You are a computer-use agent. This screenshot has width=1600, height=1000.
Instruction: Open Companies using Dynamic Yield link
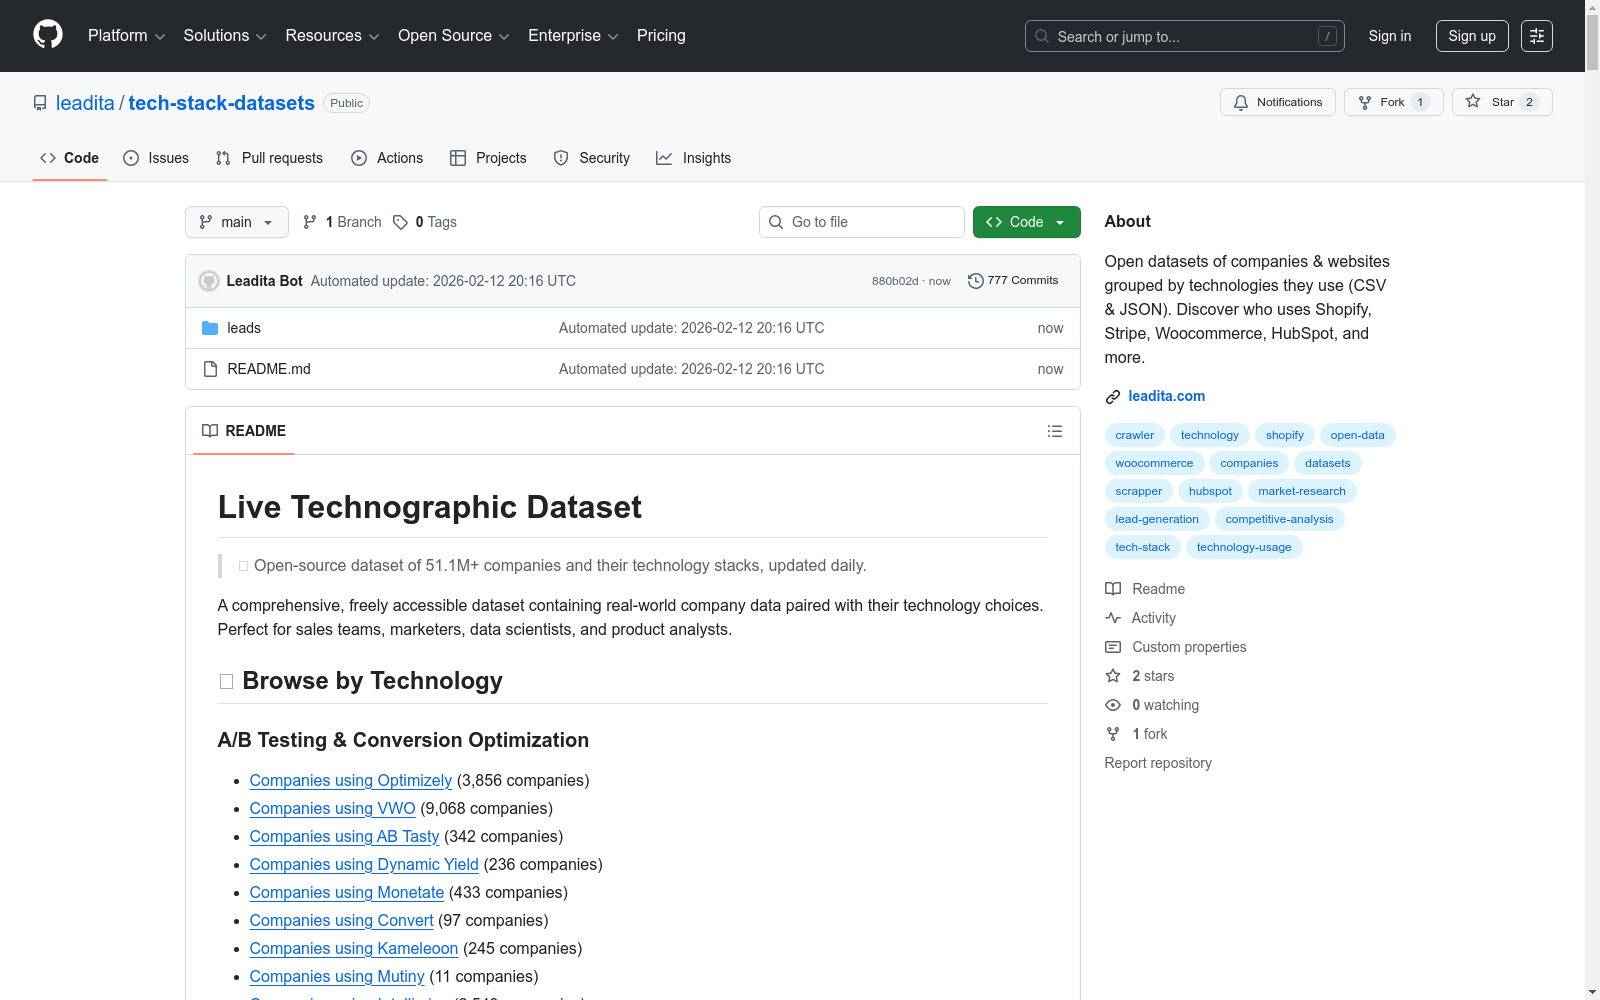click(364, 864)
